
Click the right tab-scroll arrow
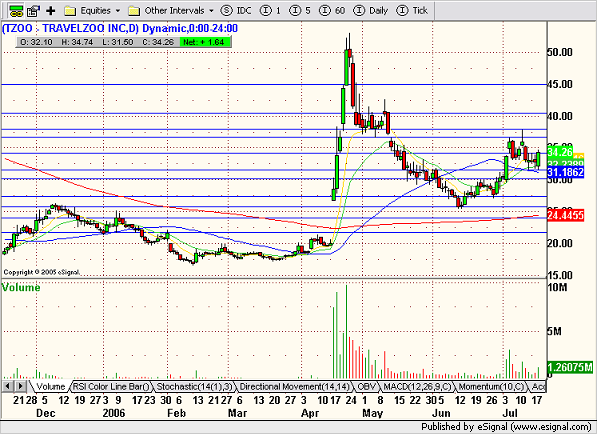20,386
